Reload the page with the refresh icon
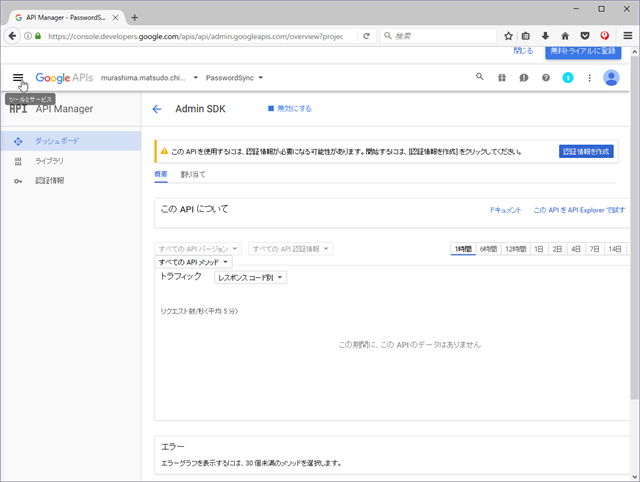 [x=366, y=36]
